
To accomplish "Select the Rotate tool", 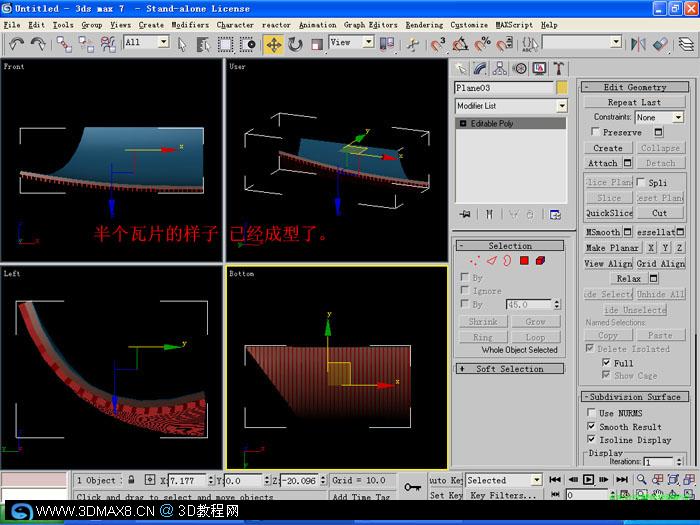I will tap(295, 45).
